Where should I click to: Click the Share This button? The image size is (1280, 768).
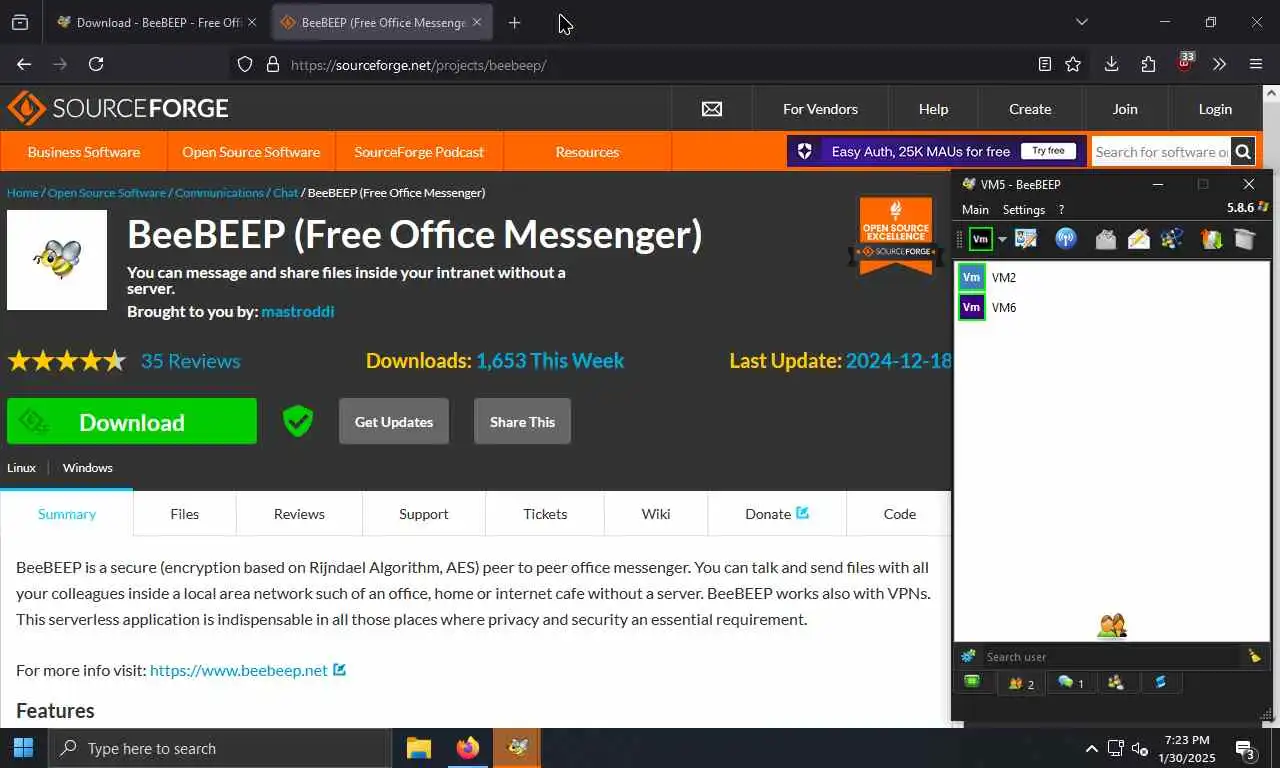pos(522,422)
